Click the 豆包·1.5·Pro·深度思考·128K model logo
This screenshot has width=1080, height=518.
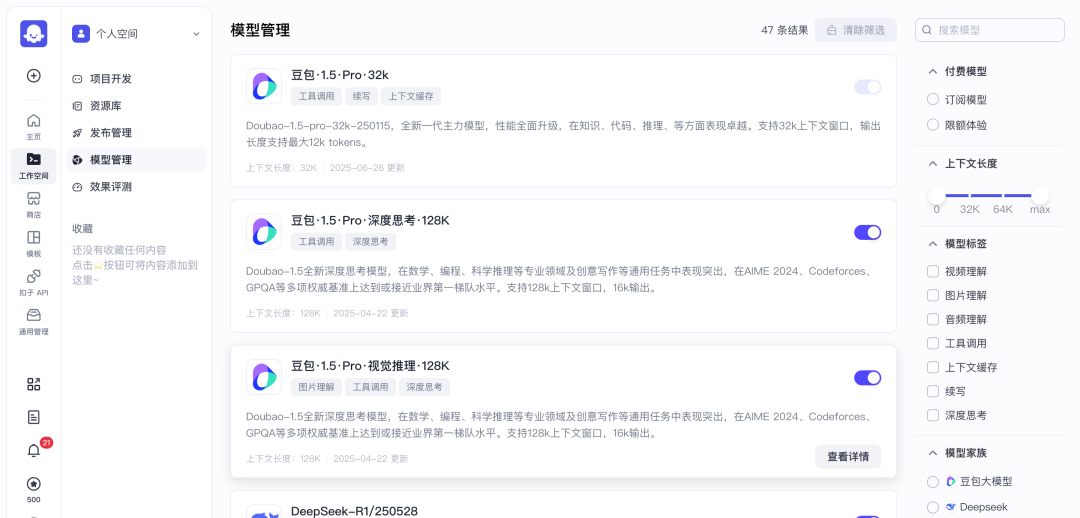(264, 231)
